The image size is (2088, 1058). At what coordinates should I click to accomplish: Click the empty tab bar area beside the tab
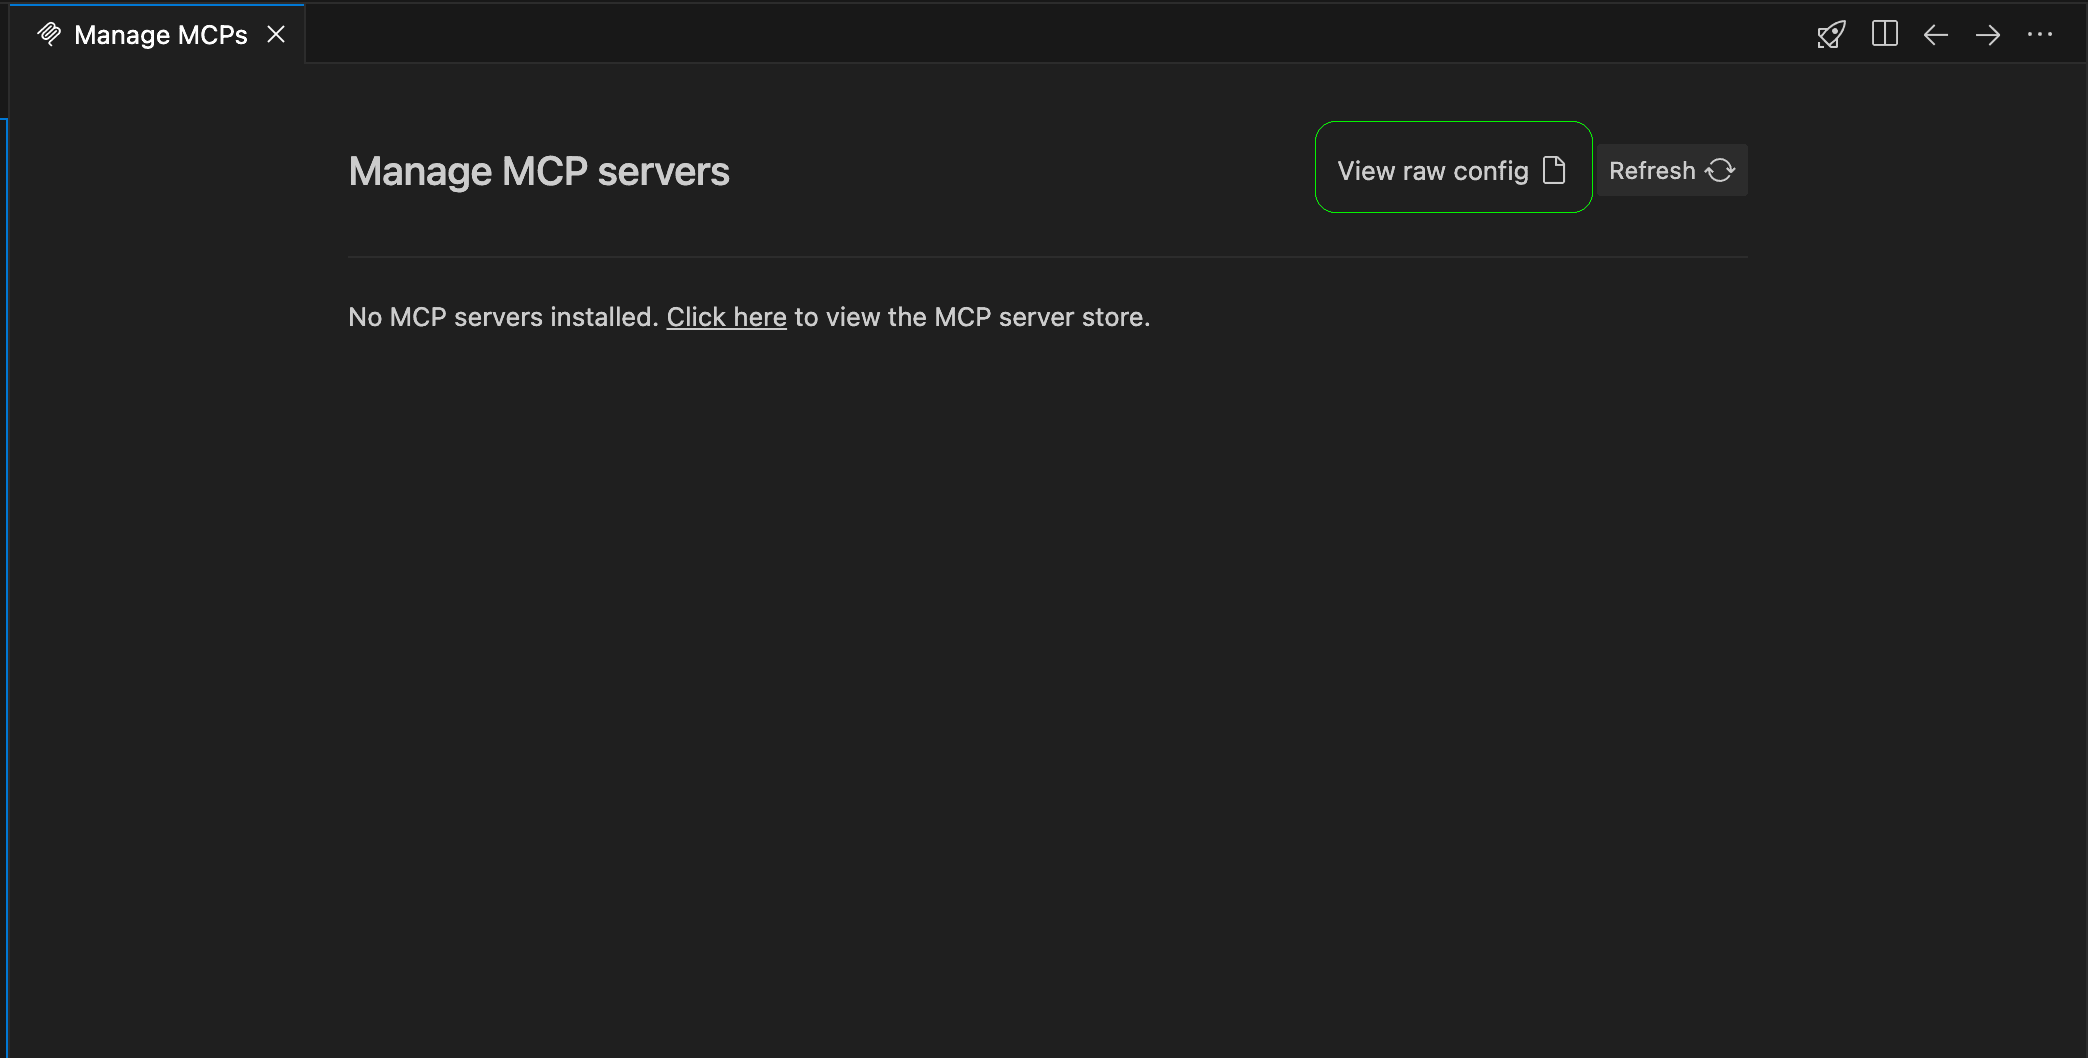(1000, 33)
